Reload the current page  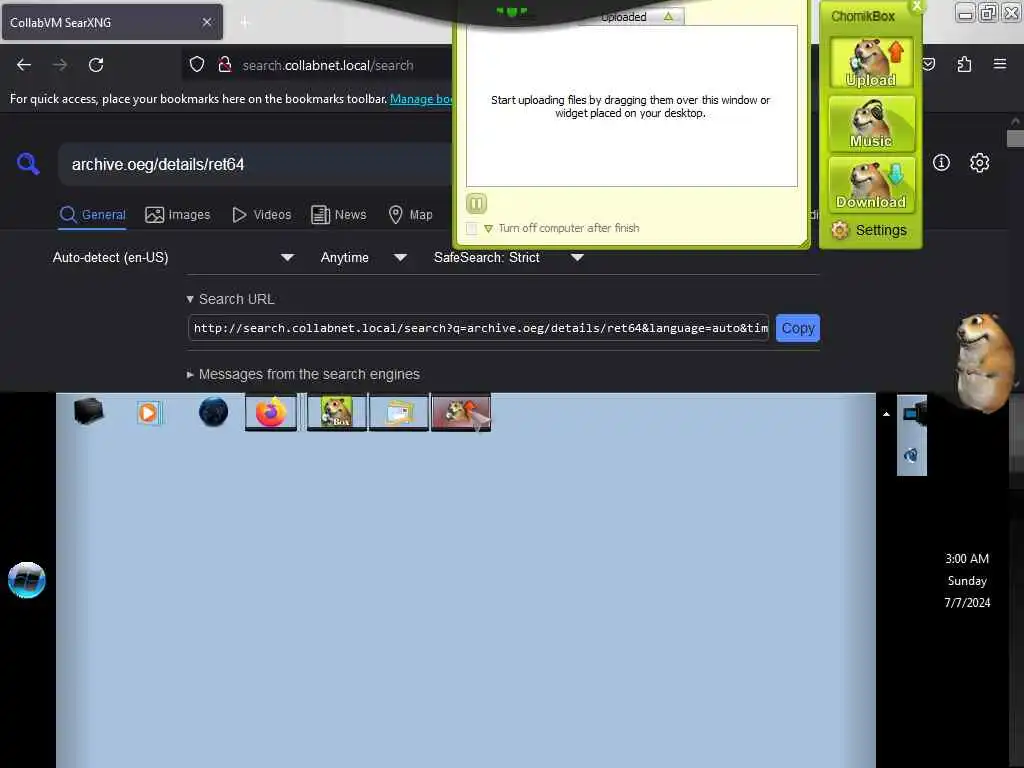96,65
